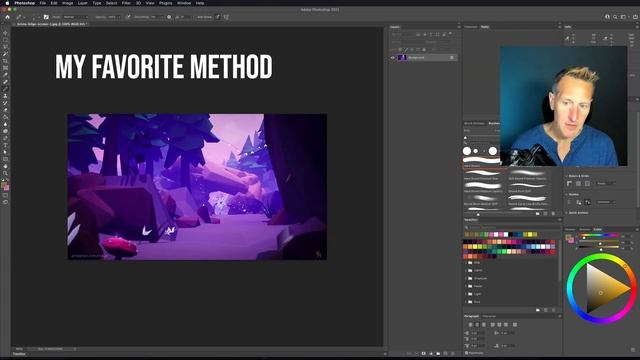
Task: Expand the Grayscale swatch folder
Action: pyautogui.click(x=466, y=278)
